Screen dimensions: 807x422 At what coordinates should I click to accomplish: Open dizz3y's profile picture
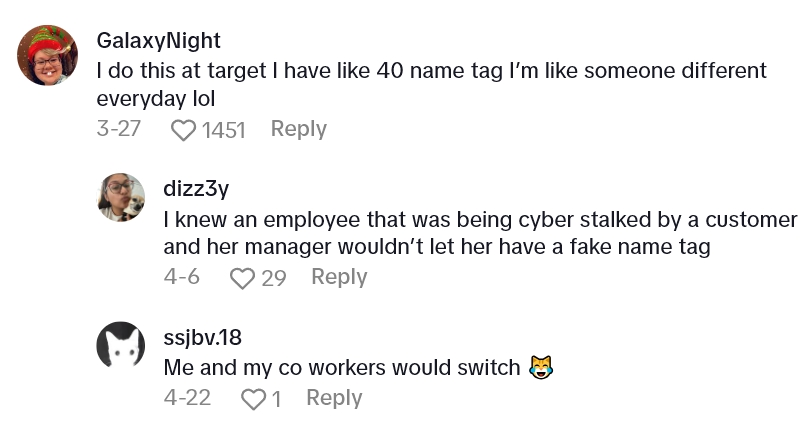[121, 197]
